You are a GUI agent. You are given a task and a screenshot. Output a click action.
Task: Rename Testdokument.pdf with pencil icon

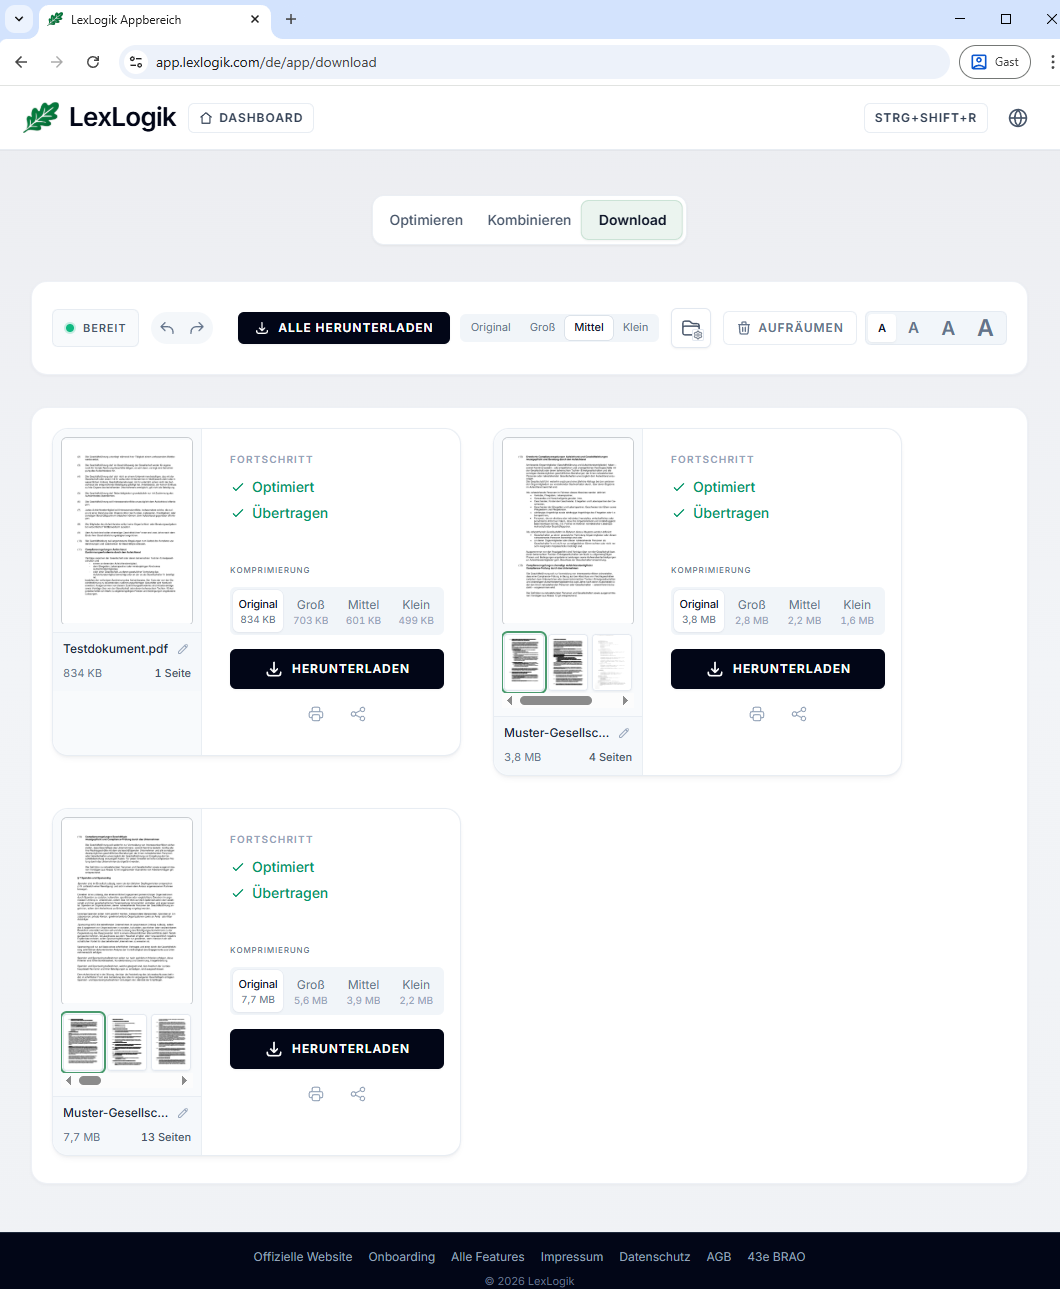tap(183, 649)
